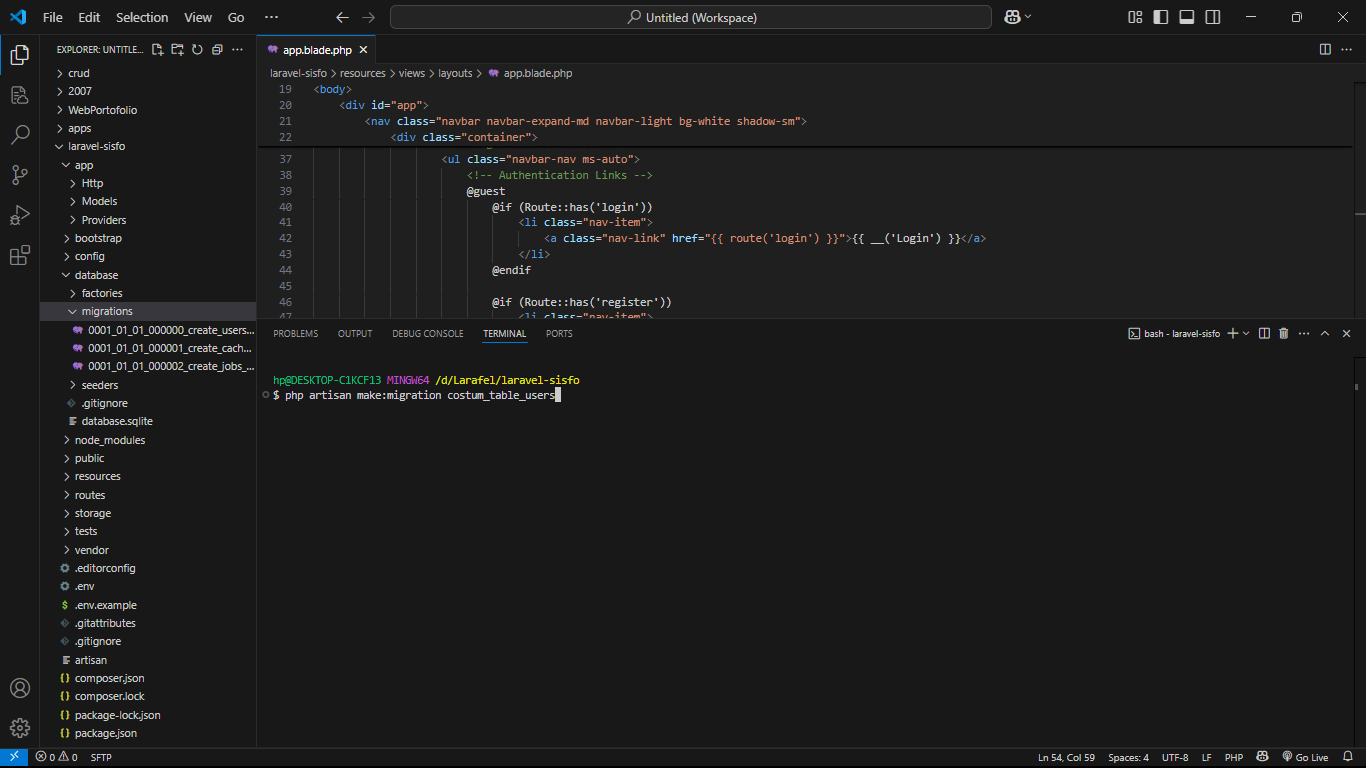
Task: Click Go Live in status bar
Action: (x=1304, y=757)
